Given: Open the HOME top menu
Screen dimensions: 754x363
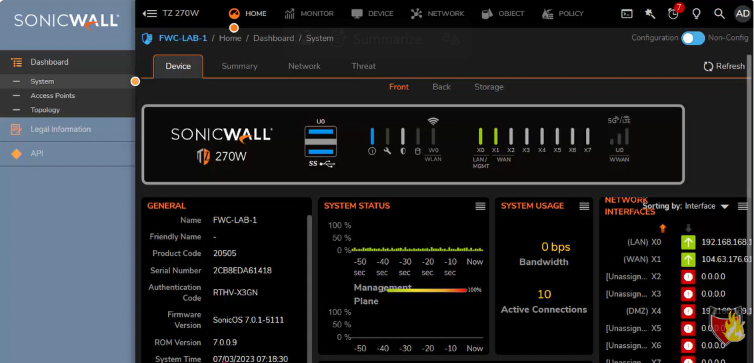Looking at the screenshot, I should pyautogui.click(x=247, y=13).
